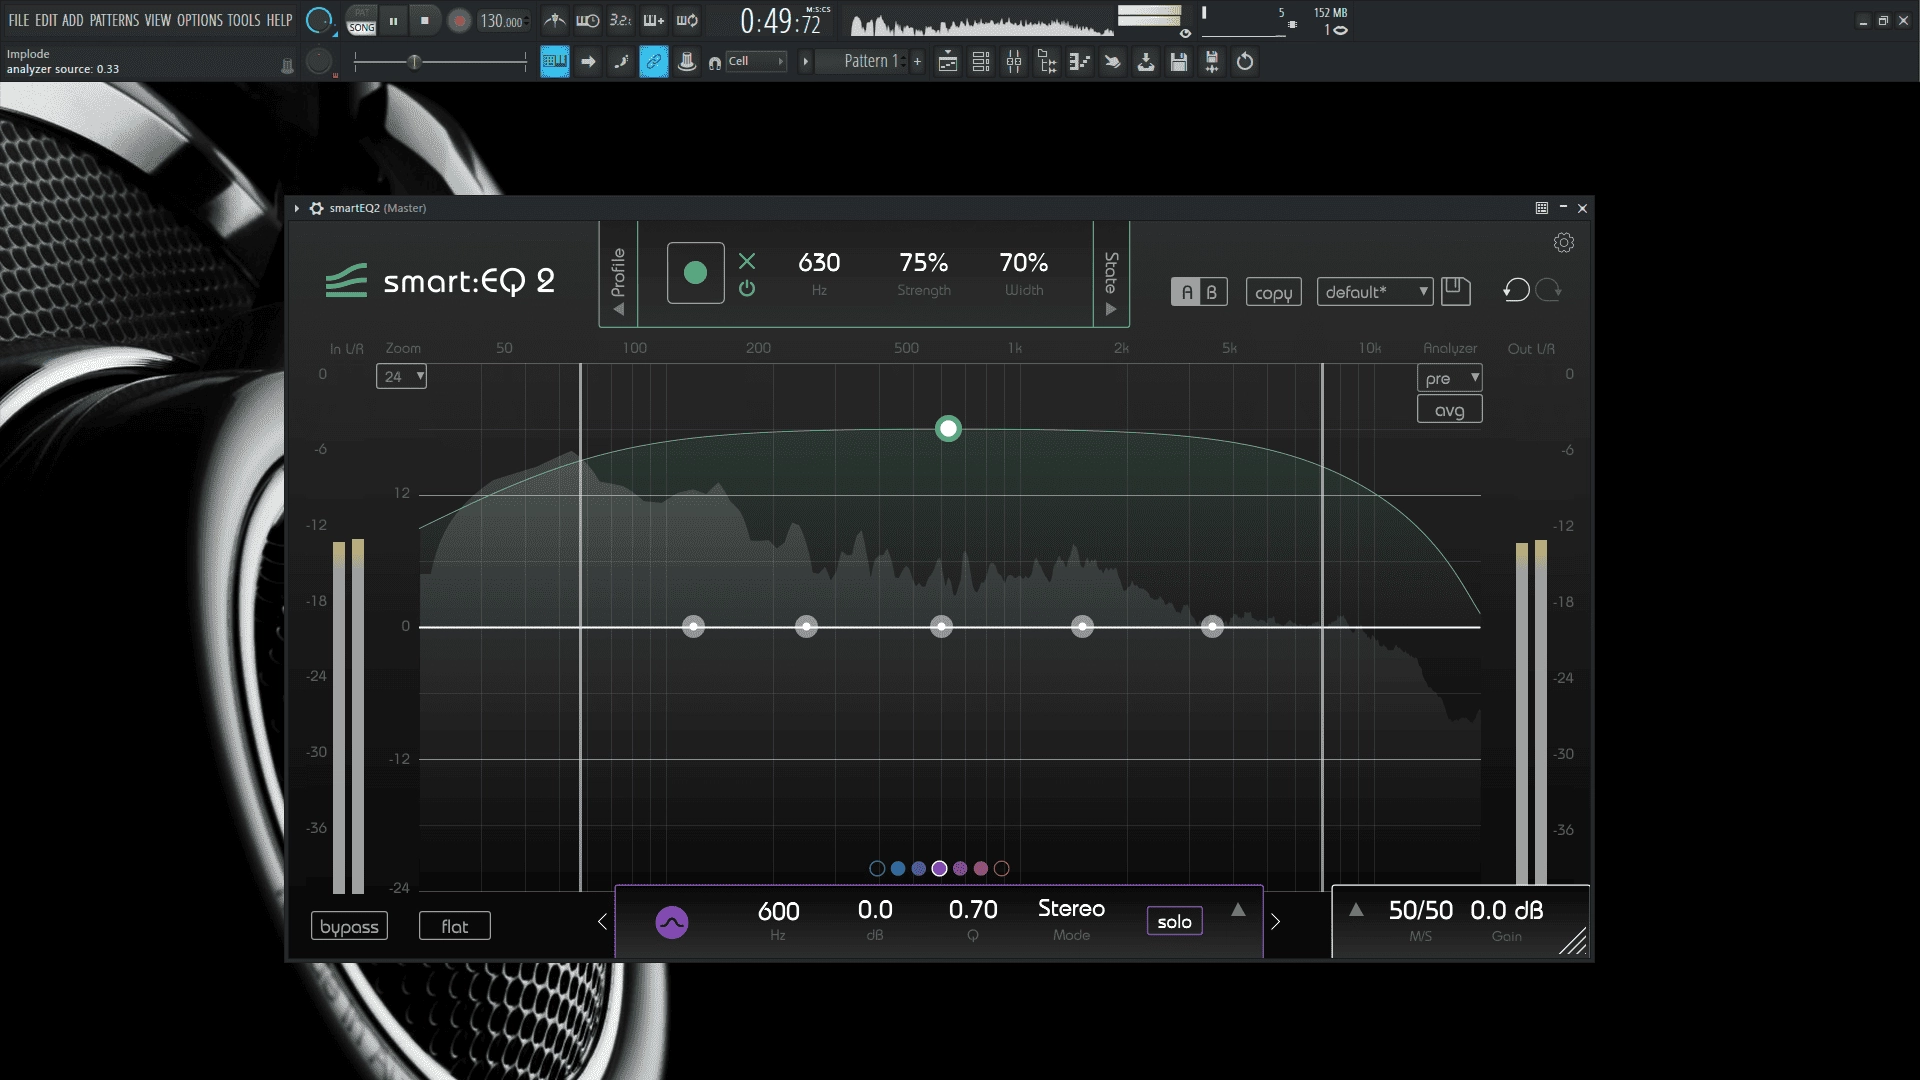
Task: Open the playlist view icon
Action: (x=948, y=62)
